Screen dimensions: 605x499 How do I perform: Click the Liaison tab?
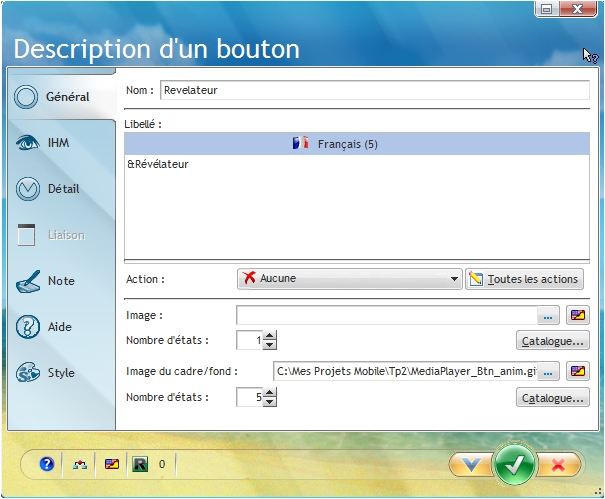62,235
